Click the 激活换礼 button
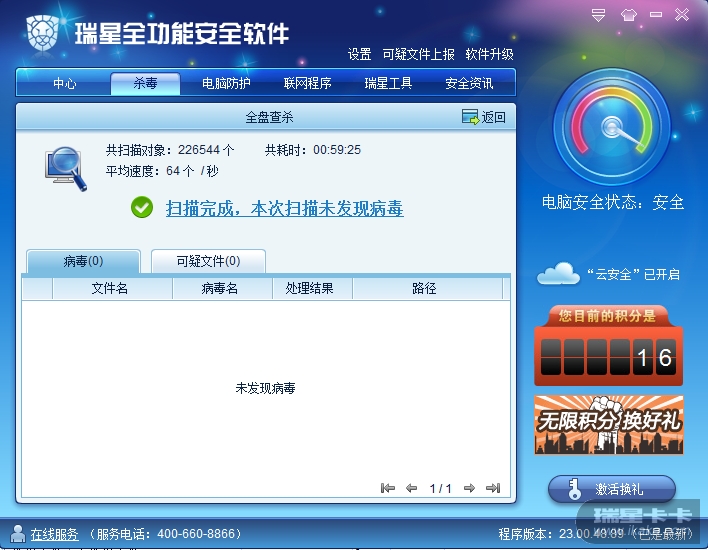The width and height of the screenshot is (708, 550). coord(612,489)
